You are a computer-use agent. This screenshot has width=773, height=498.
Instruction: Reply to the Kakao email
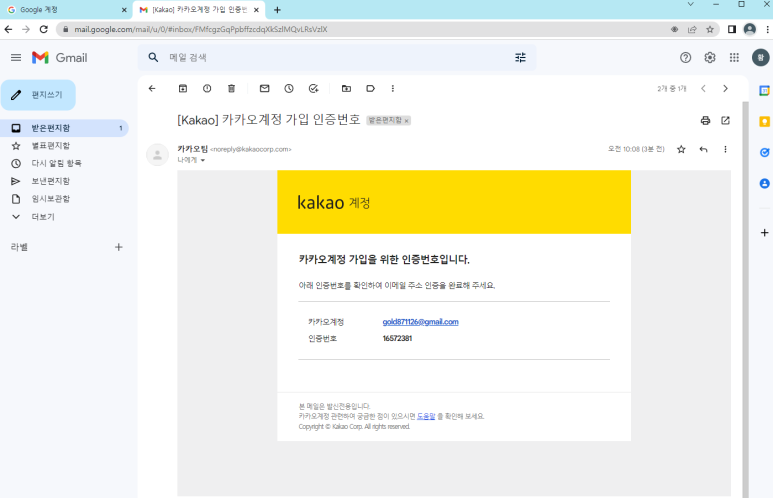[x=703, y=149]
